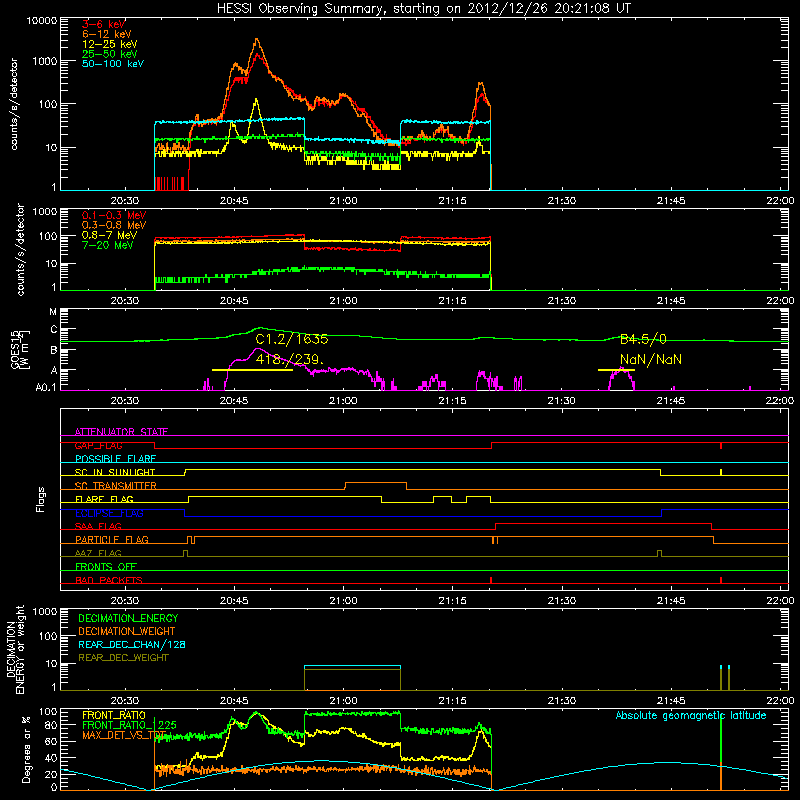Viewport: 800px width, 800px height.
Task: Click the DECIMATION_WEIGHT legend label
Action: [x=127, y=631]
